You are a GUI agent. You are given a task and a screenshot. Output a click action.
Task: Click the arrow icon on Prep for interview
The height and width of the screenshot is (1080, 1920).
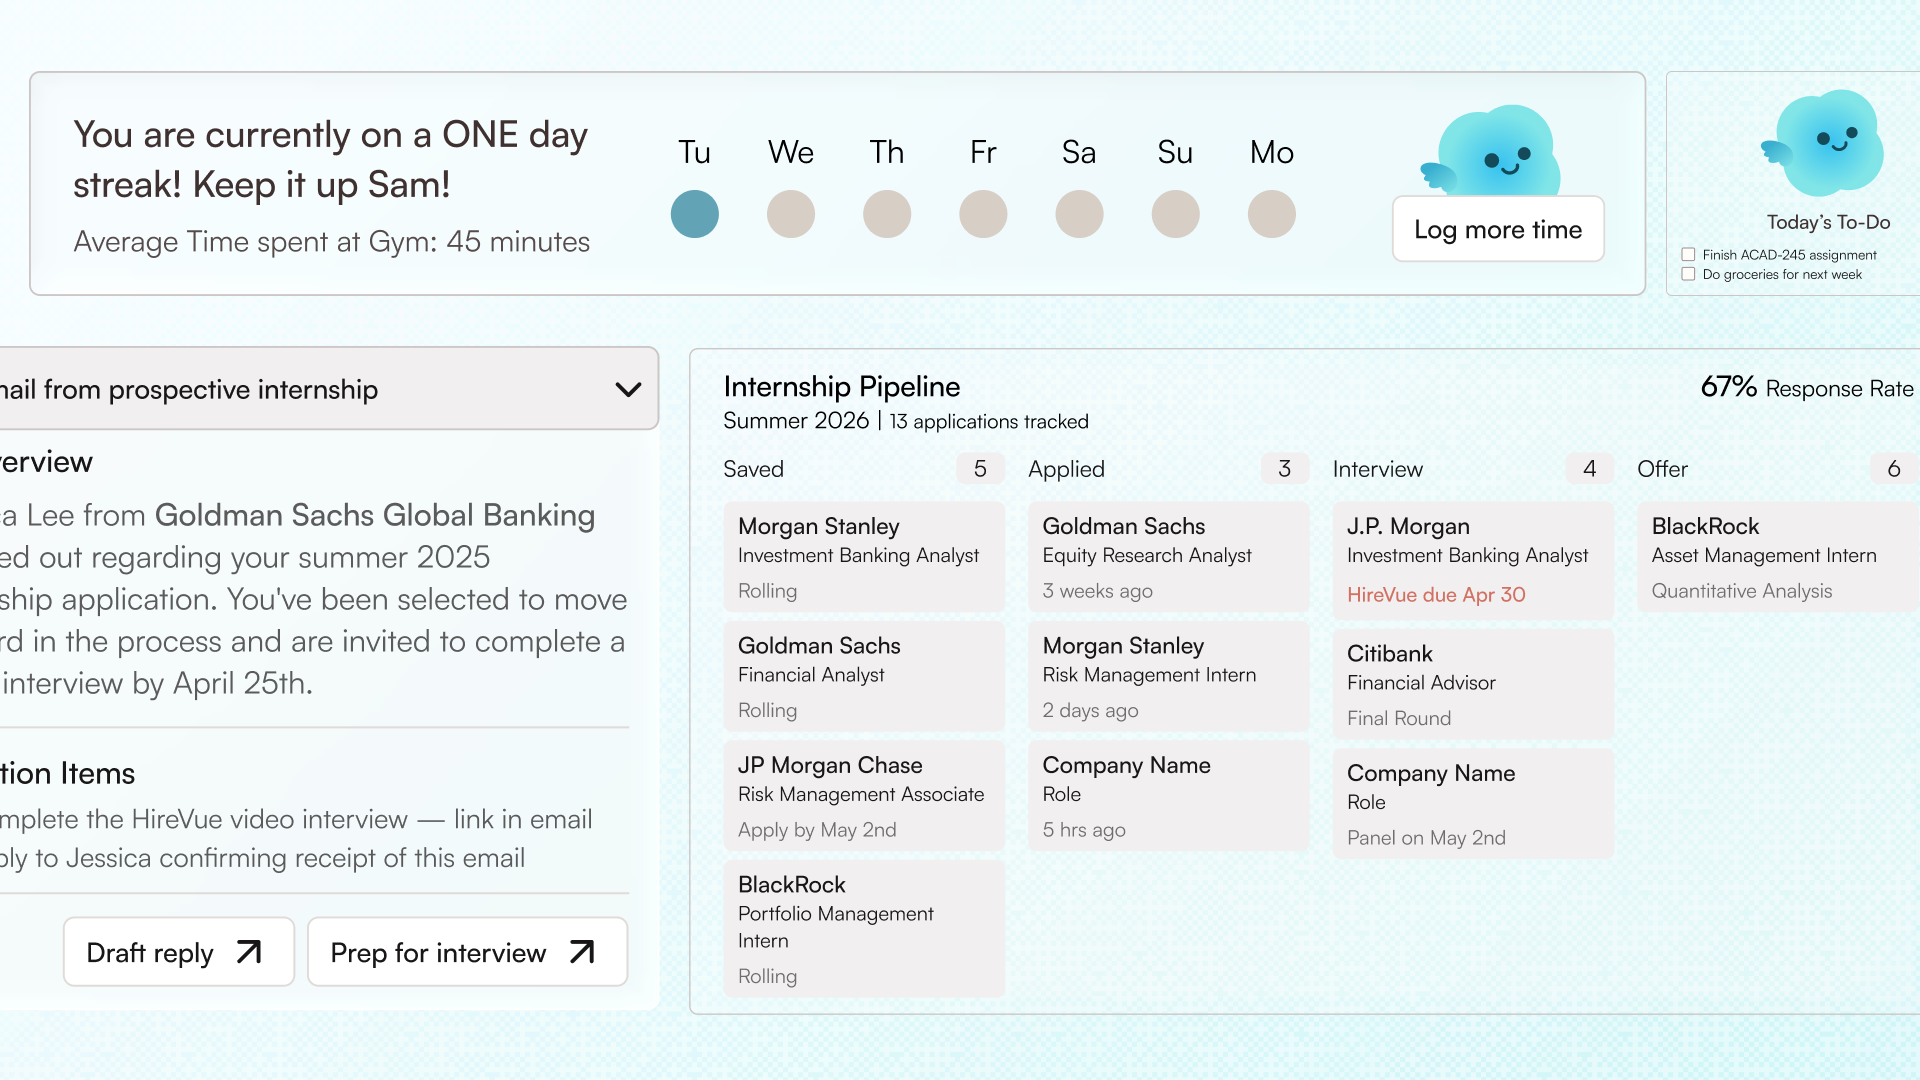(582, 952)
